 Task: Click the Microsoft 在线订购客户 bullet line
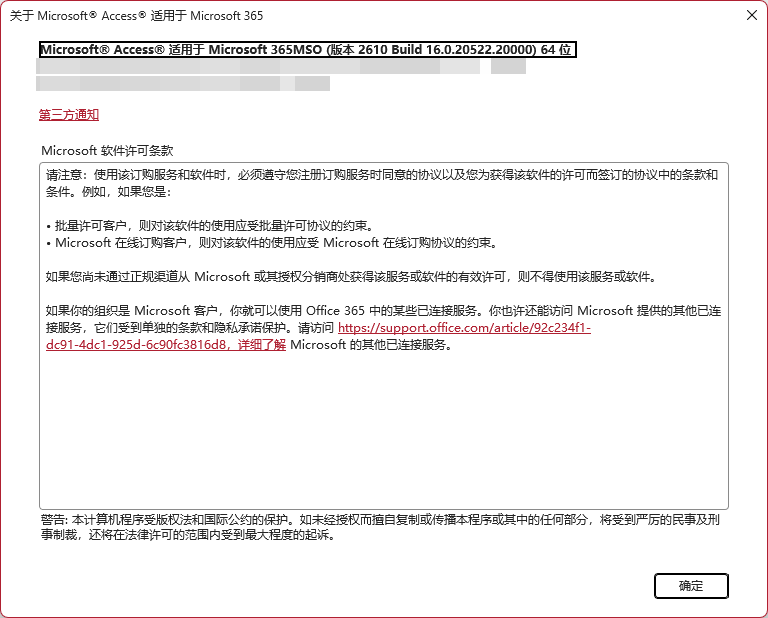271,243
